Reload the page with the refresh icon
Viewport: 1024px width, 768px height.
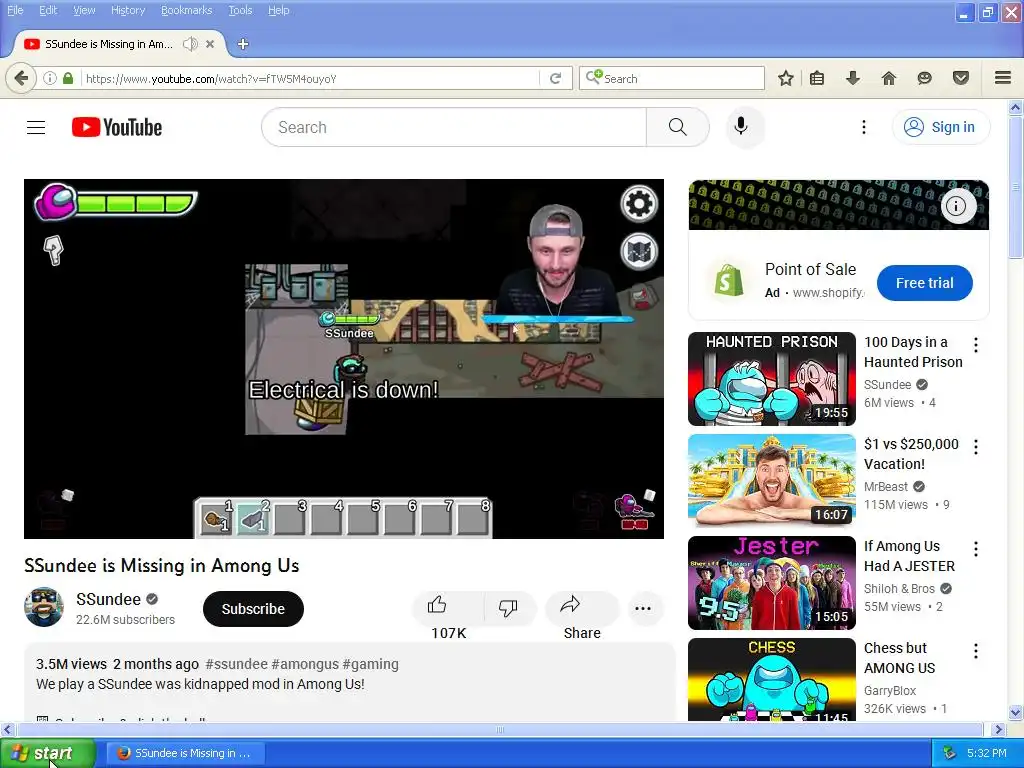(x=556, y=78)
